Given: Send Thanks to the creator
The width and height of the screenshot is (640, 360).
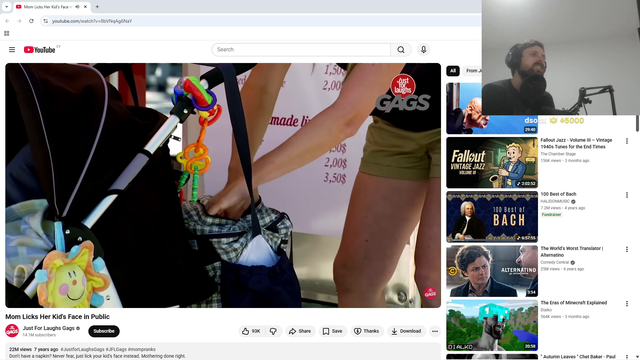Looking at the screenshot, I should pos(367,331).
